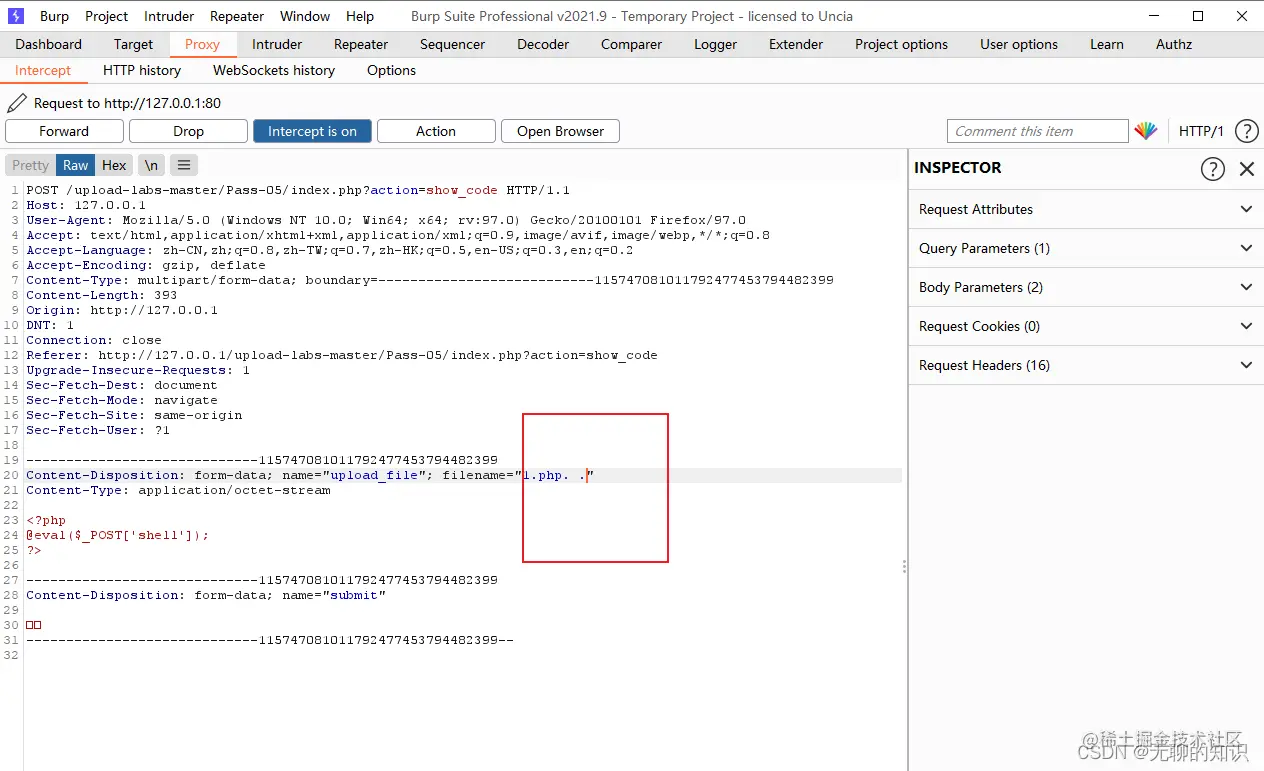Open the highlight color picker icon
The image size is (1264, 771).
point(1146,131)
